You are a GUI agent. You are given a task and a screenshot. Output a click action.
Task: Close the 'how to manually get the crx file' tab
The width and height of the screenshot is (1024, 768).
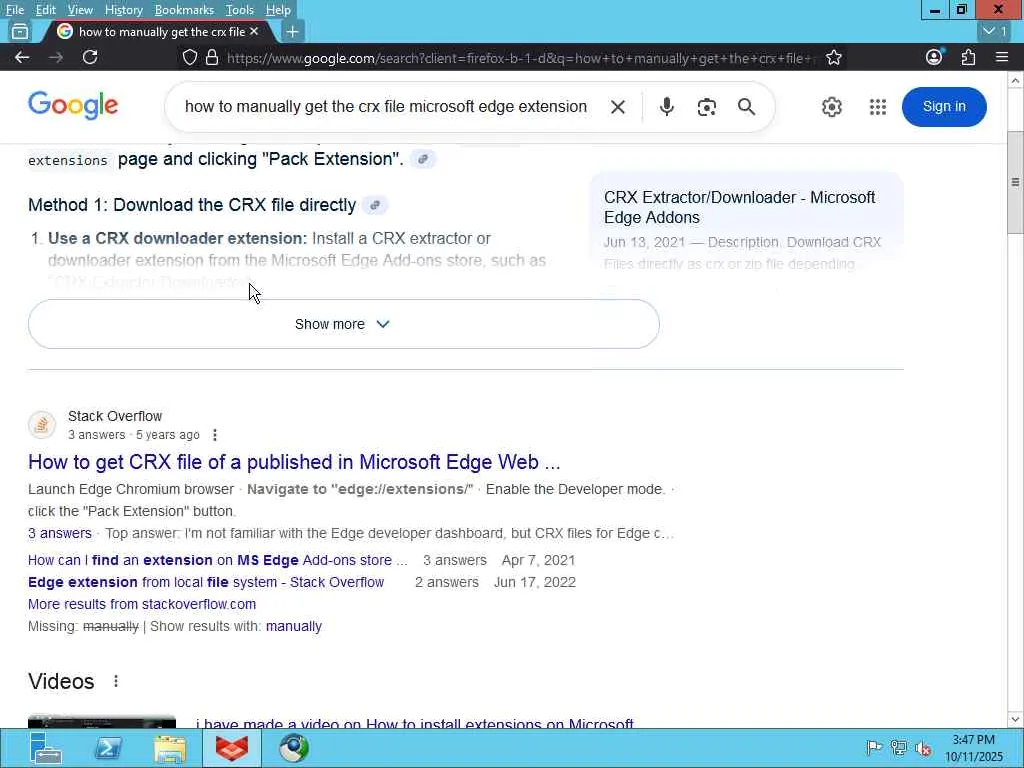coord(254,31)
